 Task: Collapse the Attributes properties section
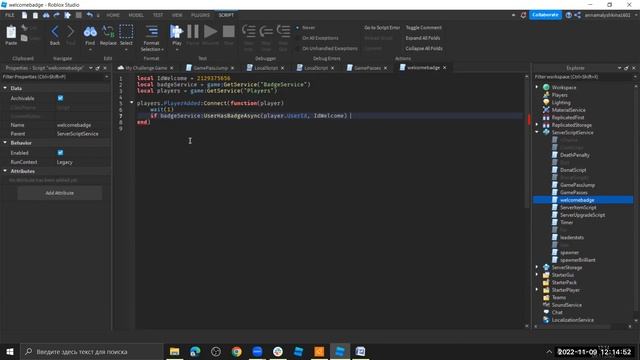[5, 171]
